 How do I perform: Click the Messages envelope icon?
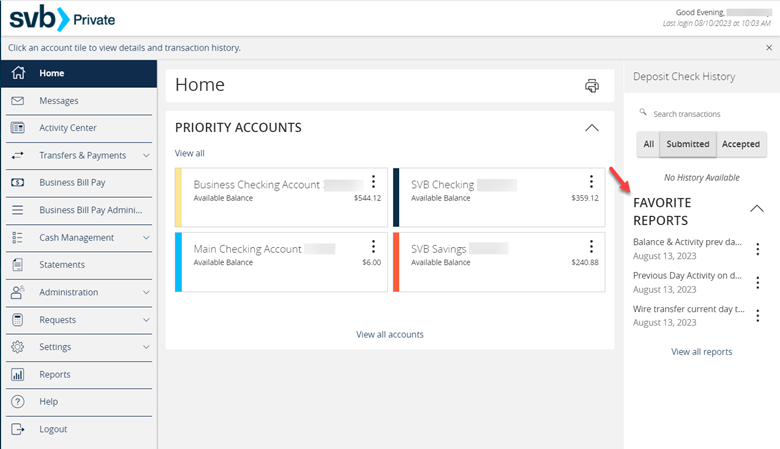pyautogui.click(x=17, y=100)
